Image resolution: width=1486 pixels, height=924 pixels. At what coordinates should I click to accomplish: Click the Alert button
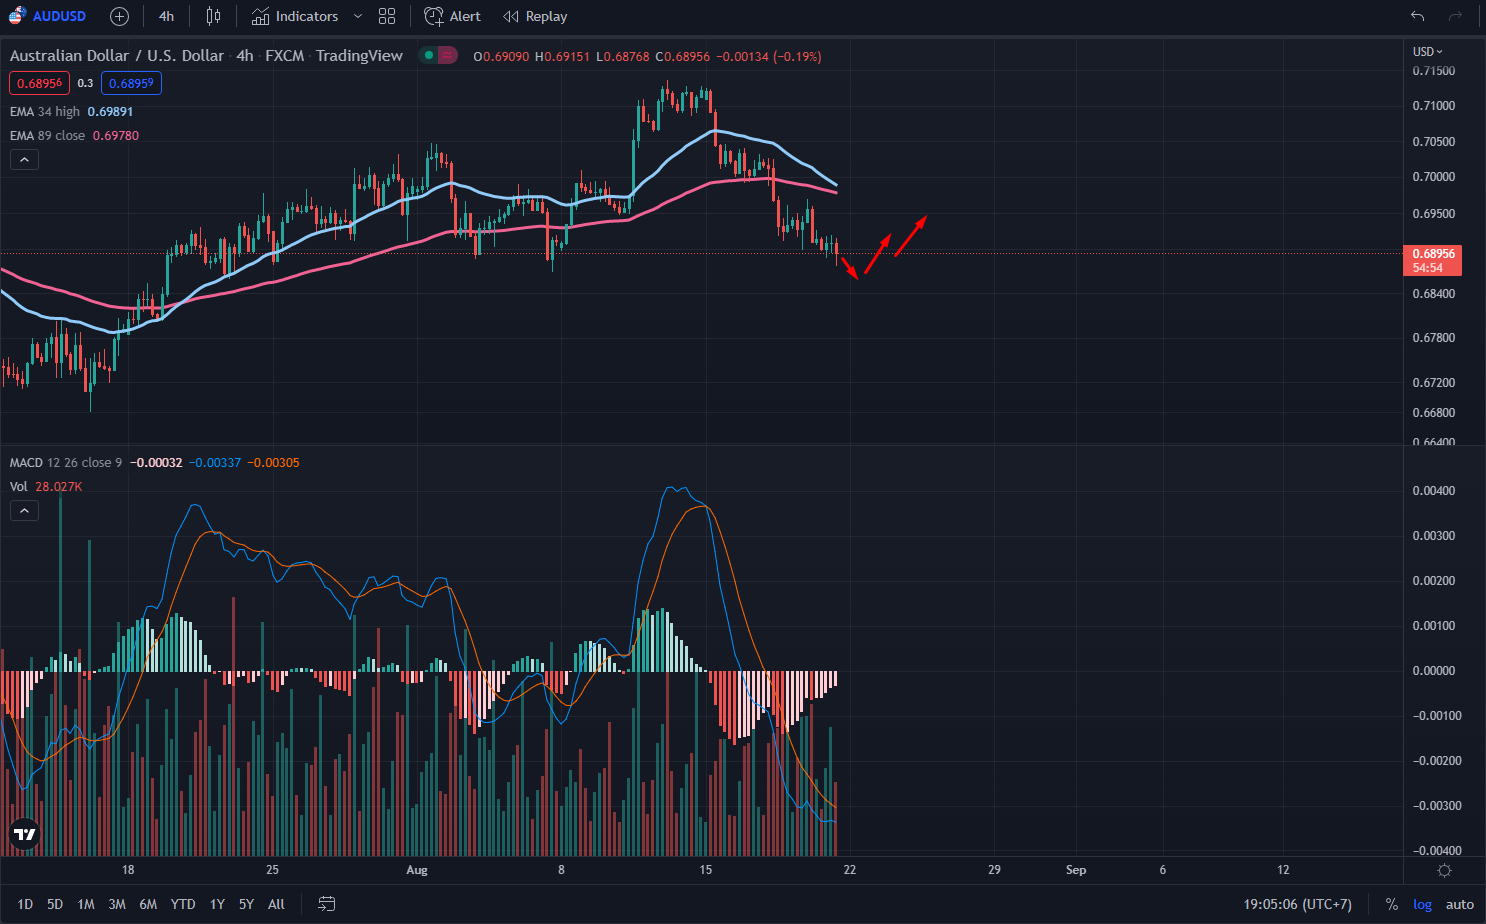tap(453, 16)
